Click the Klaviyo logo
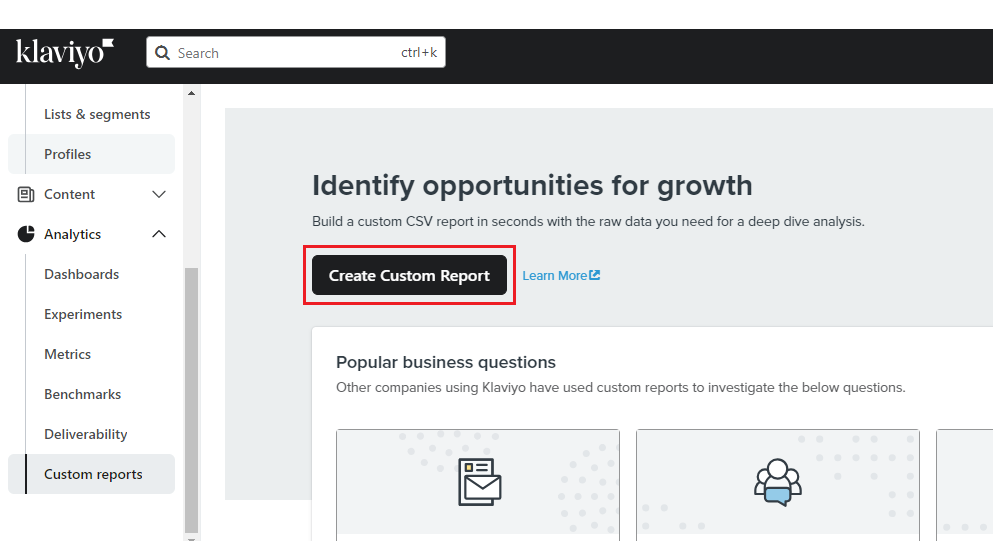 click(x=64, y=53)
